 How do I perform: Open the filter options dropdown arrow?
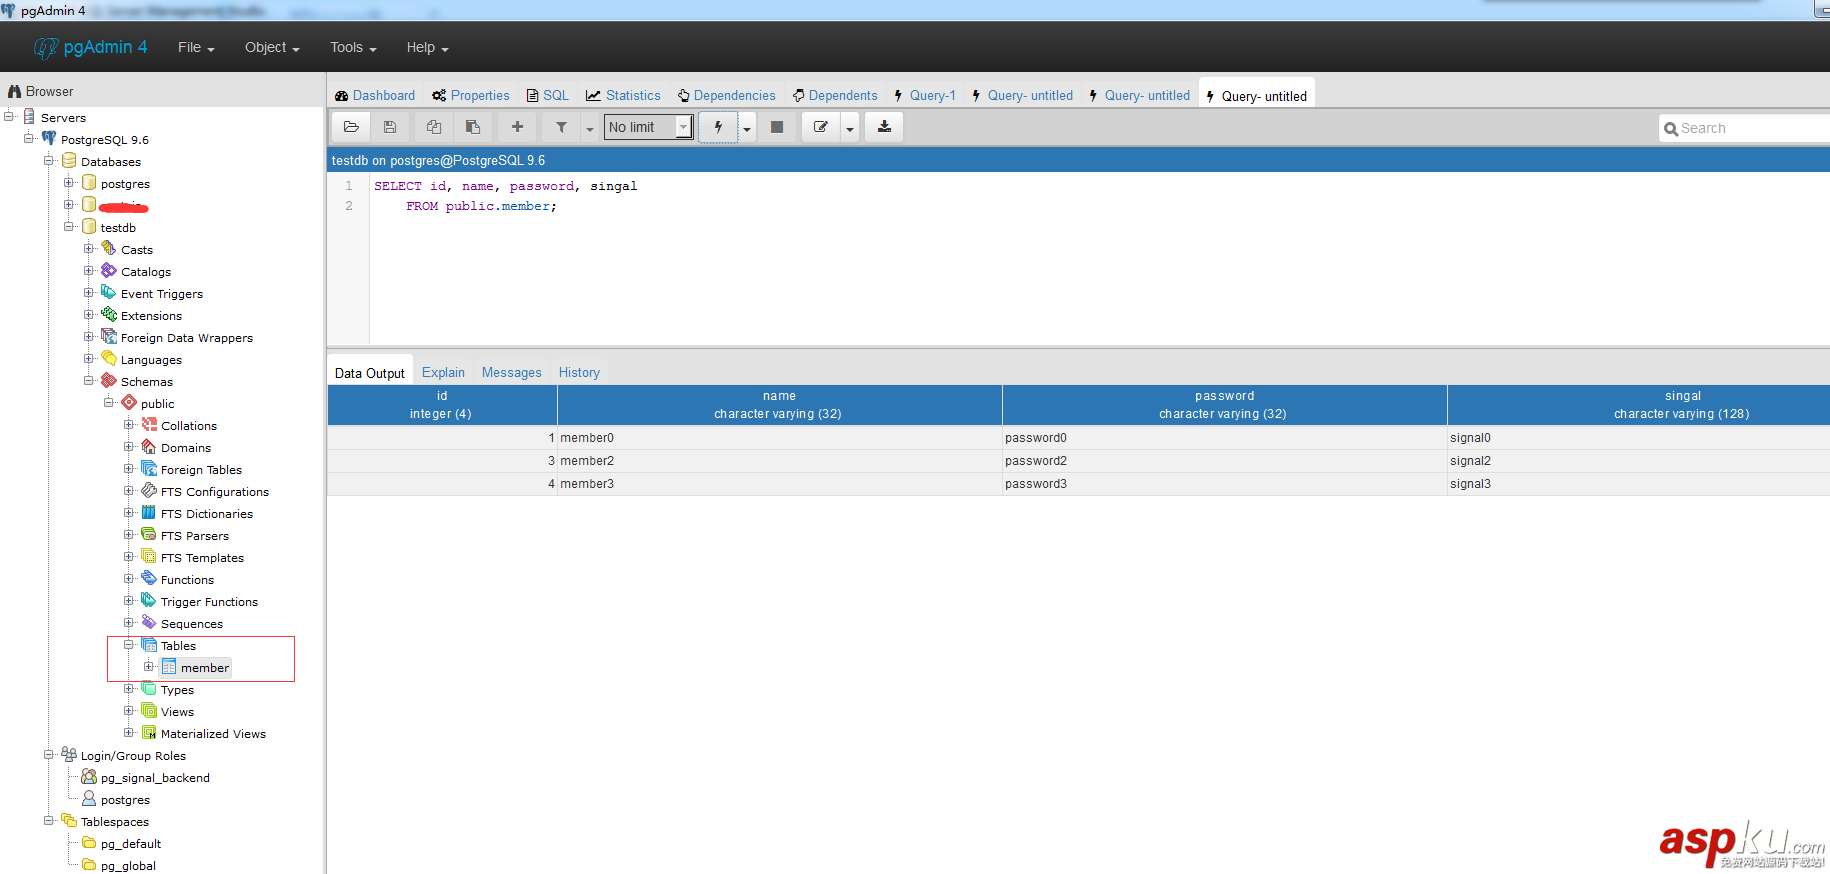[590, 128]
